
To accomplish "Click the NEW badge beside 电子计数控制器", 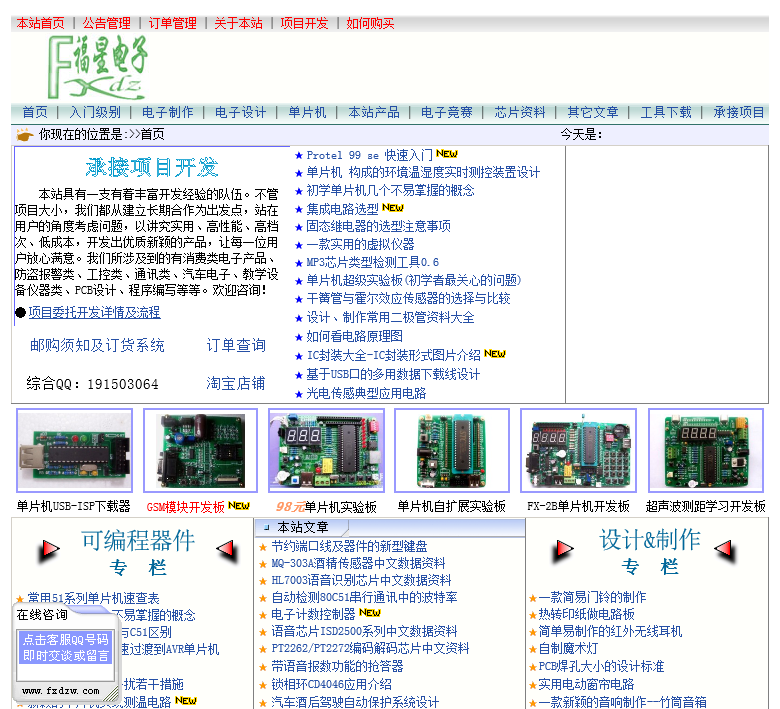I will (370, 612).
